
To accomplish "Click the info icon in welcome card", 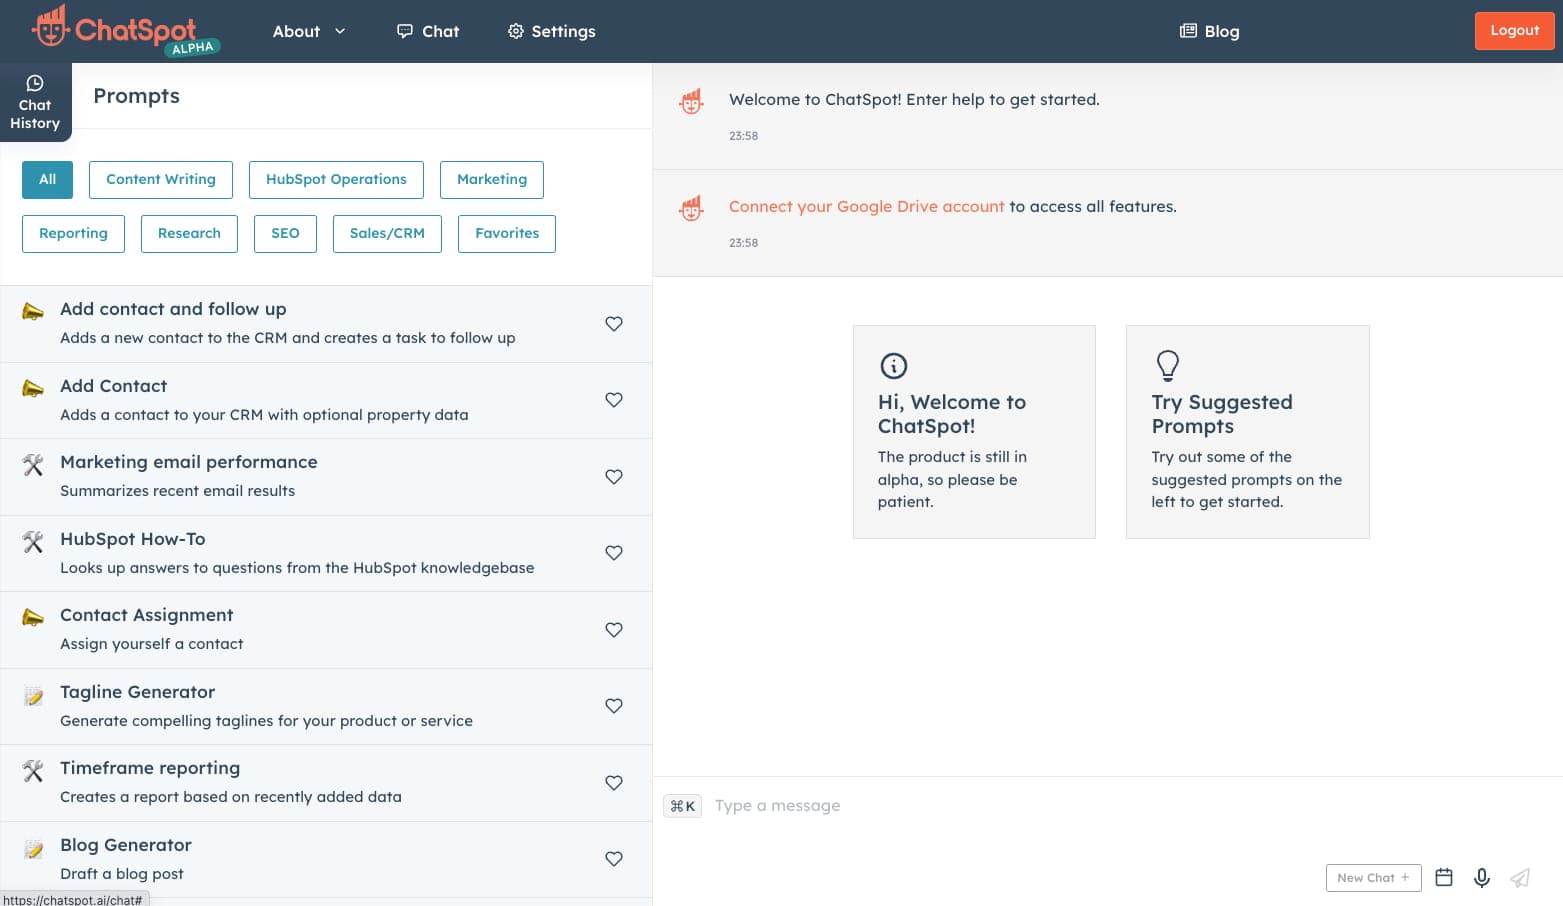I will point(893,366).
